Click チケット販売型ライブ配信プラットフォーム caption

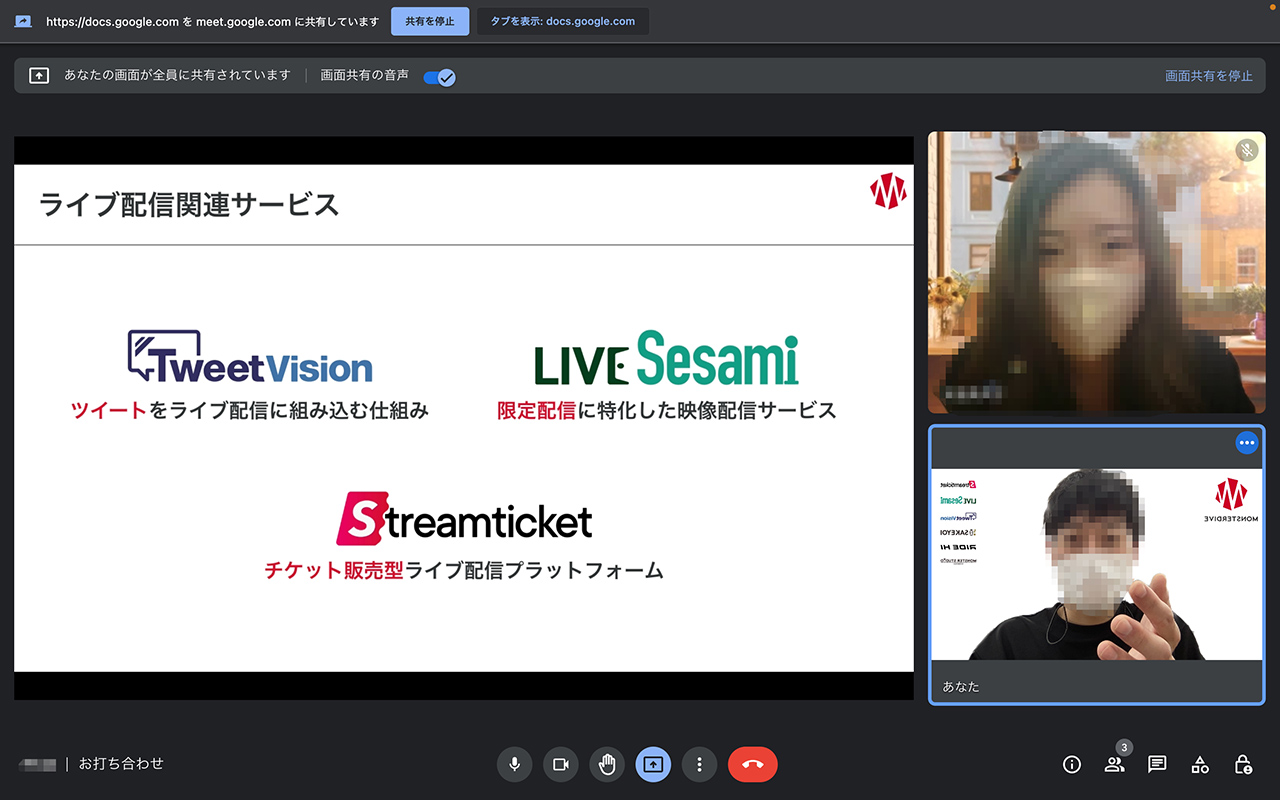[x=464, y=571]
